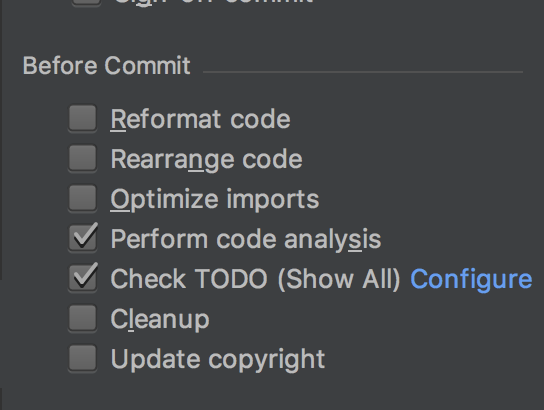Click the 'Rearrange code' label text
Screen dimensions: 544x410
(x=206, y=160)
